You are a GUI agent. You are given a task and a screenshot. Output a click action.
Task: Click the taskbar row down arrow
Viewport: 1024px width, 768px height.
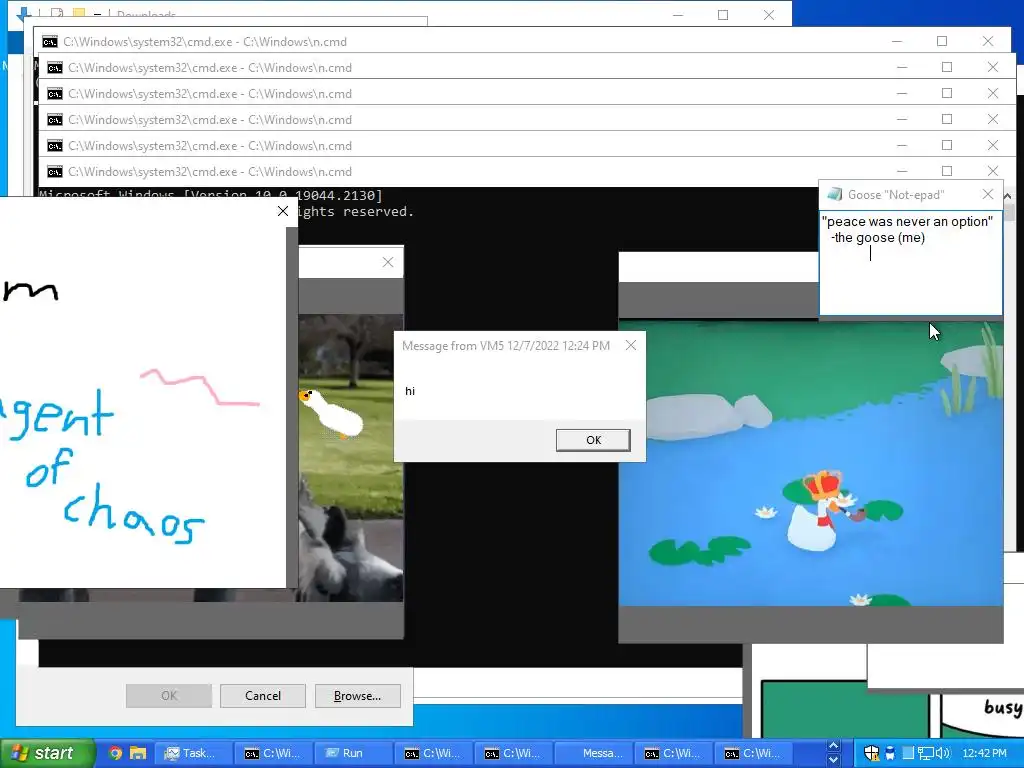pyautogui.click(x=833, y=760)
